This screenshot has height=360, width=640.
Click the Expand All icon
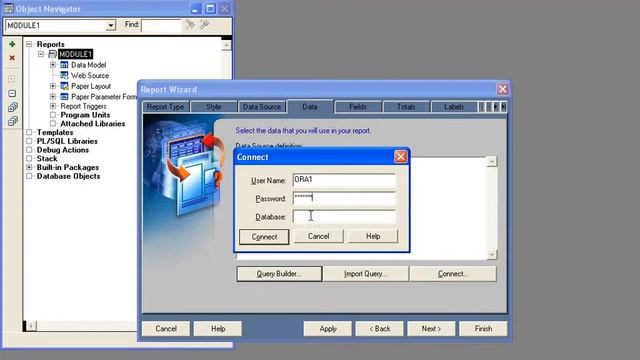[x=12, y=107]
